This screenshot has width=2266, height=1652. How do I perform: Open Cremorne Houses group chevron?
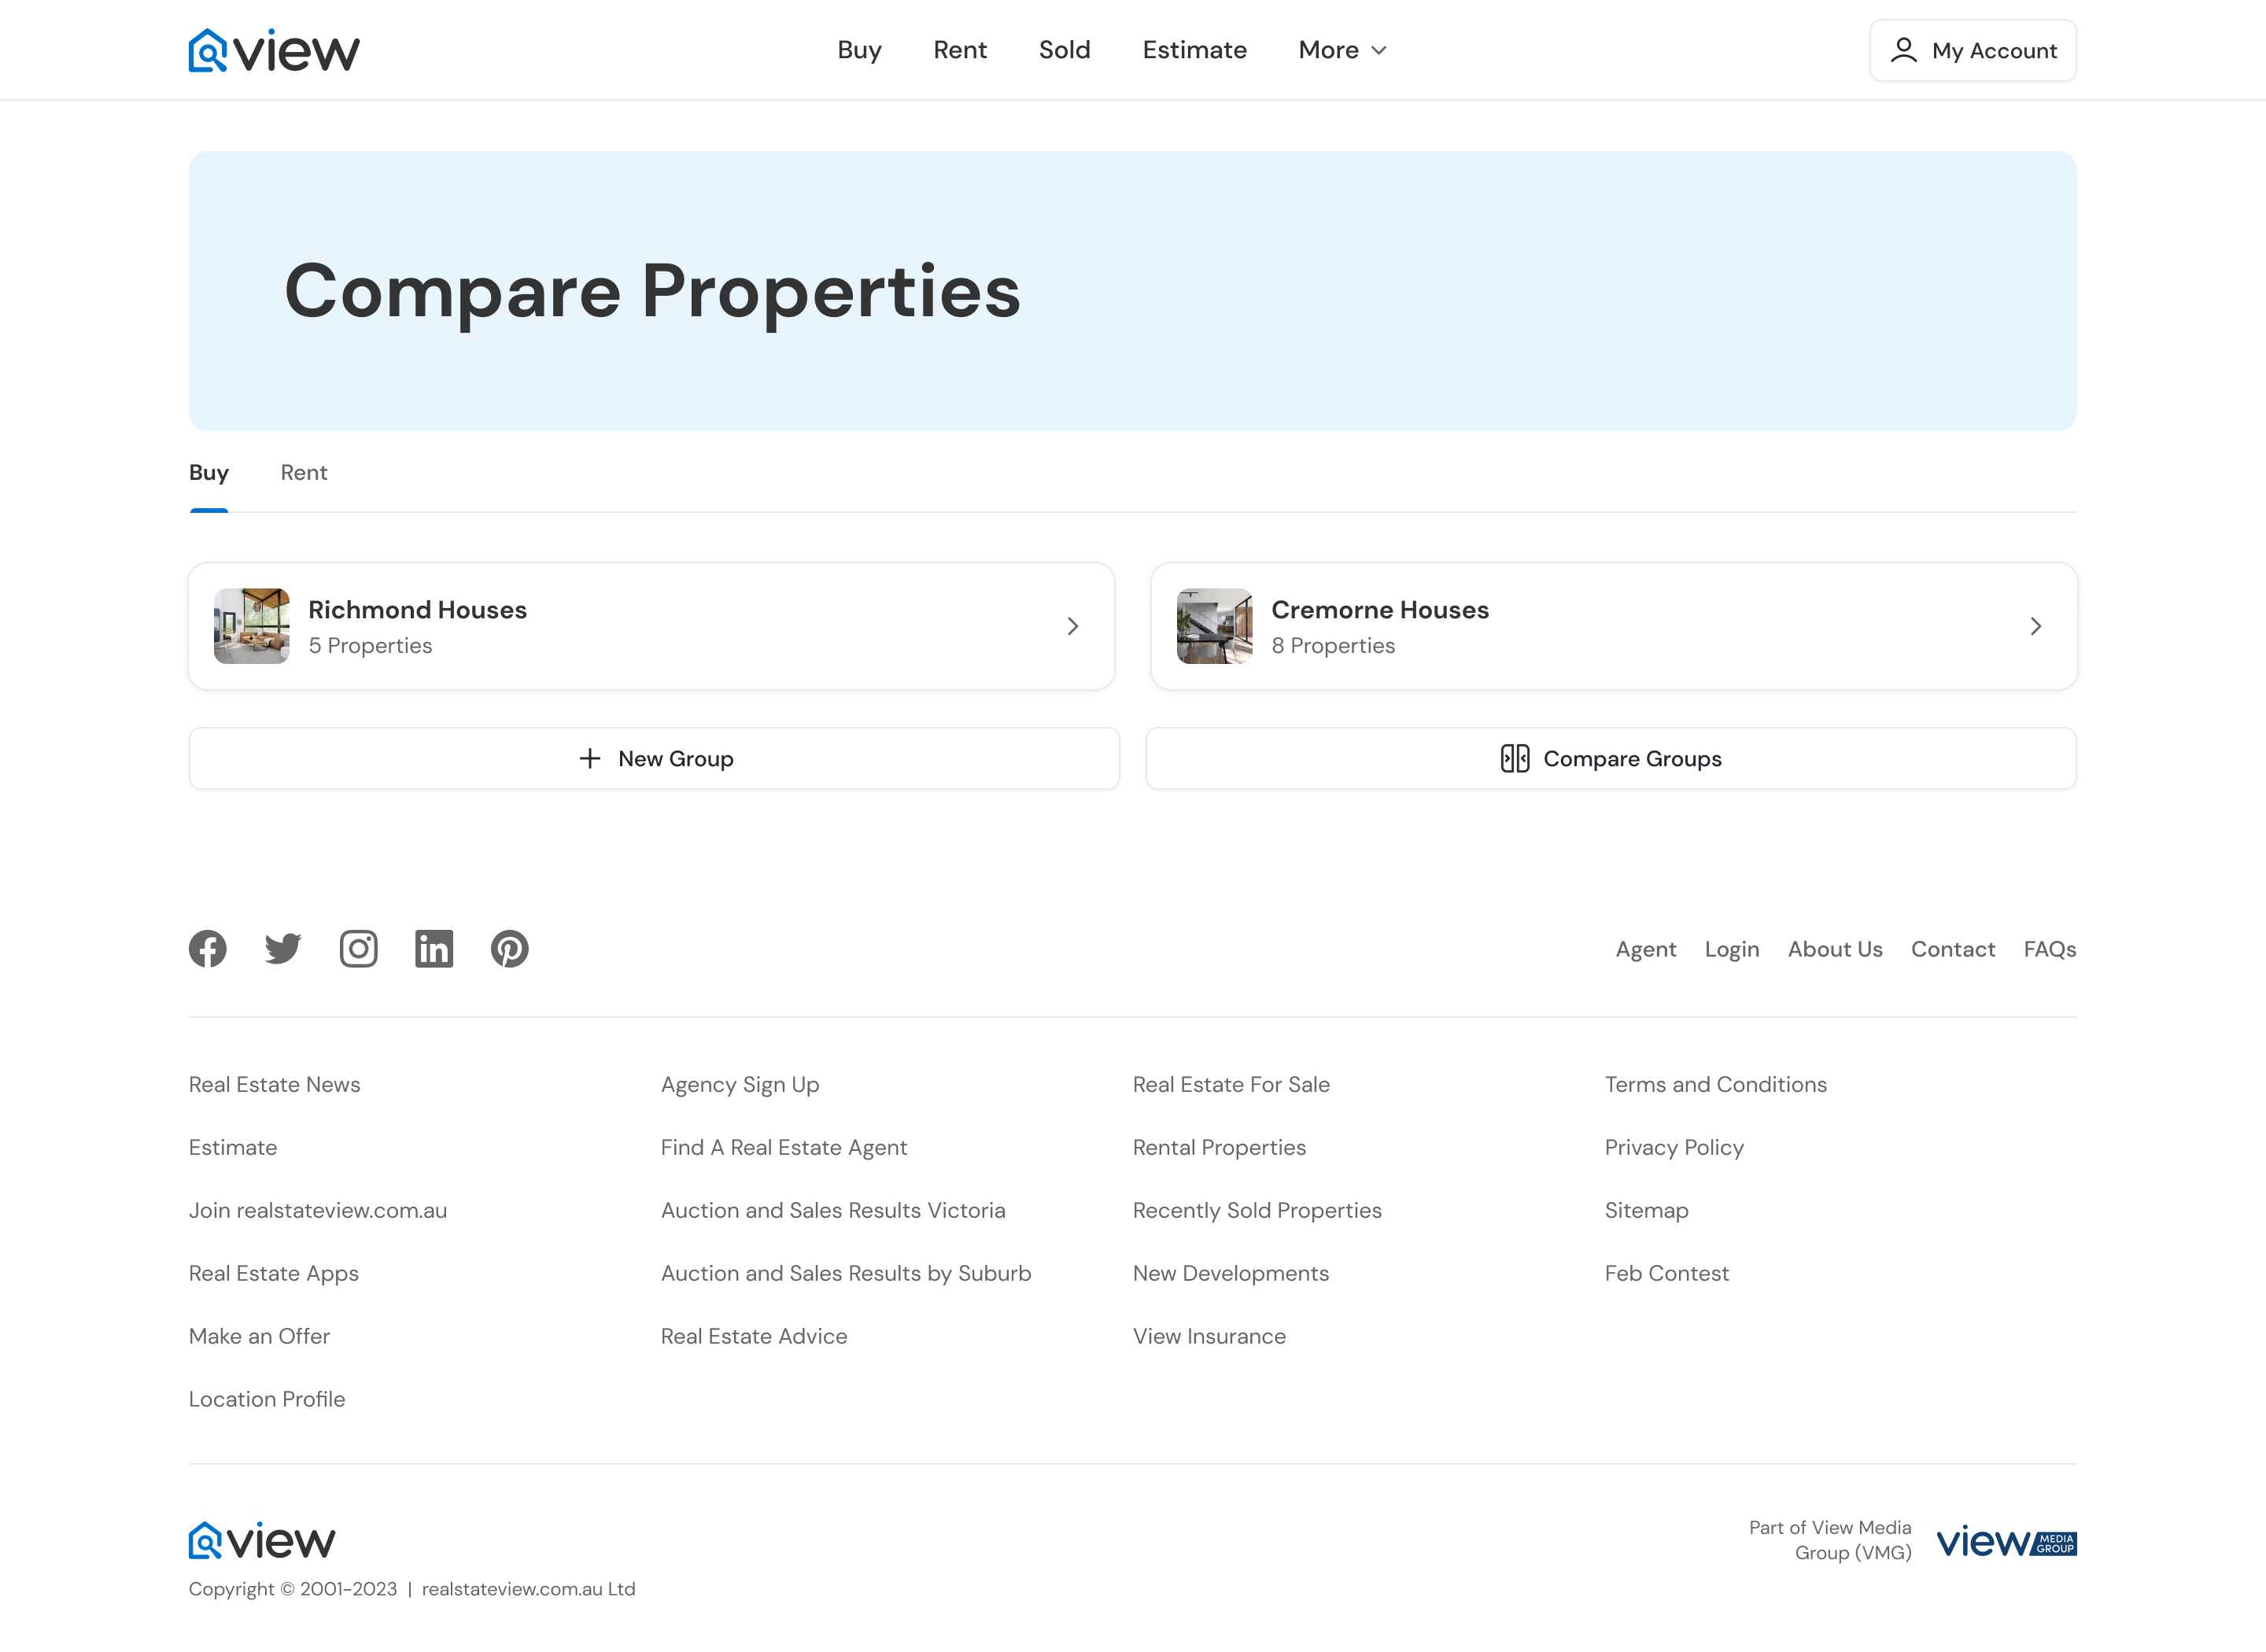[2035, 626]
